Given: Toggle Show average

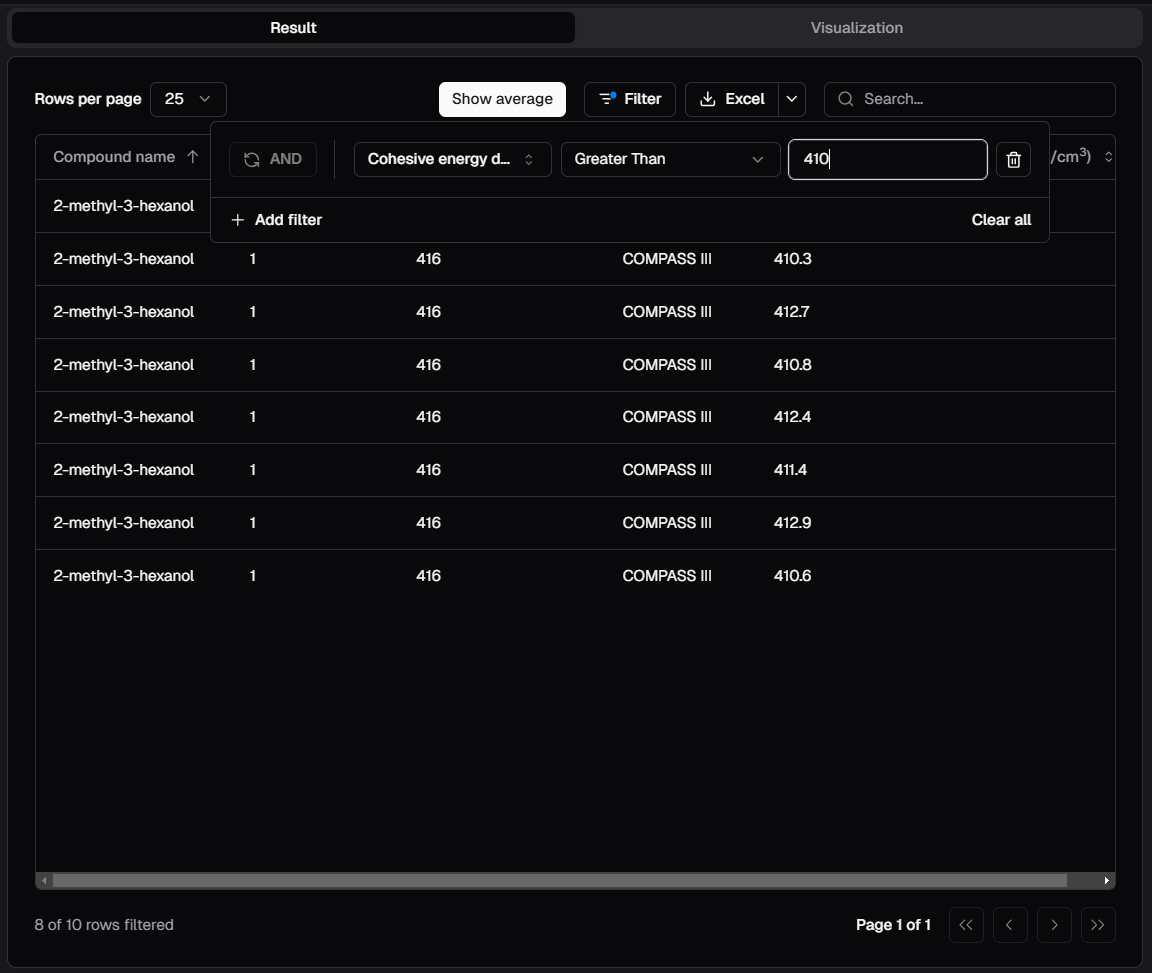Looking at the screenshot, I should [502, 99].
